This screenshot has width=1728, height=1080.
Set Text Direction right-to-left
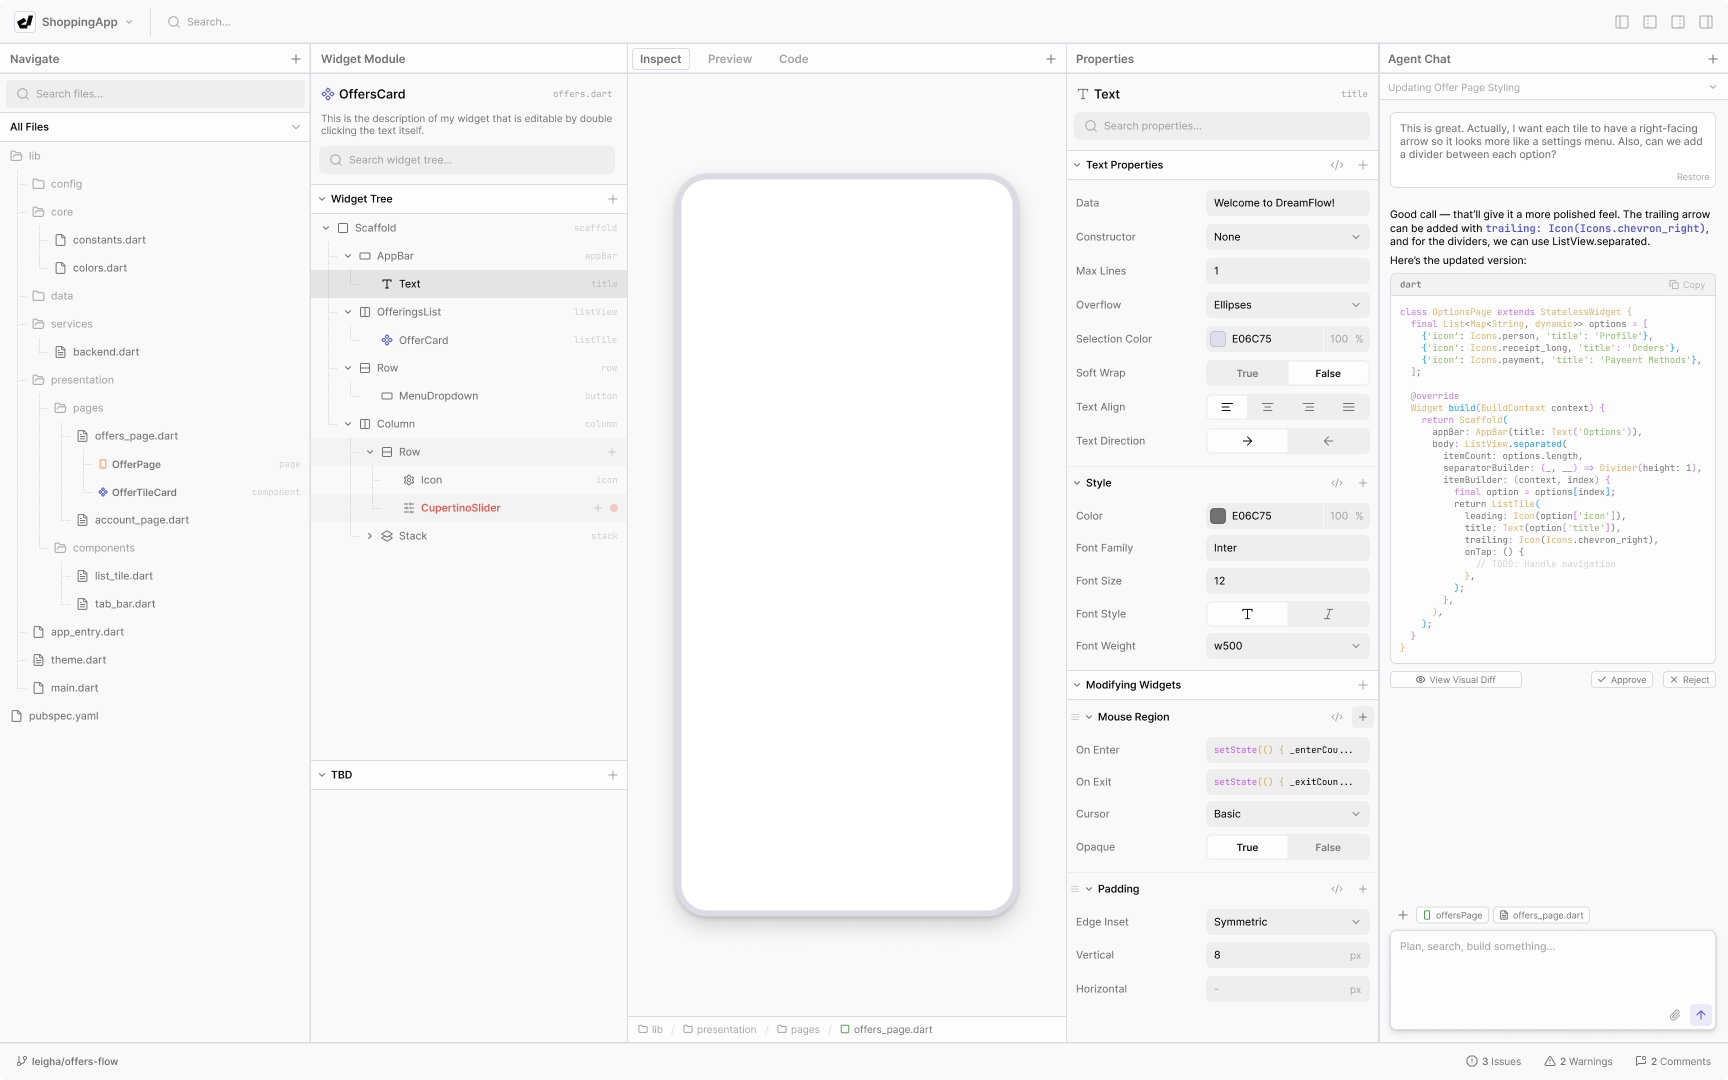point(1328,441)
